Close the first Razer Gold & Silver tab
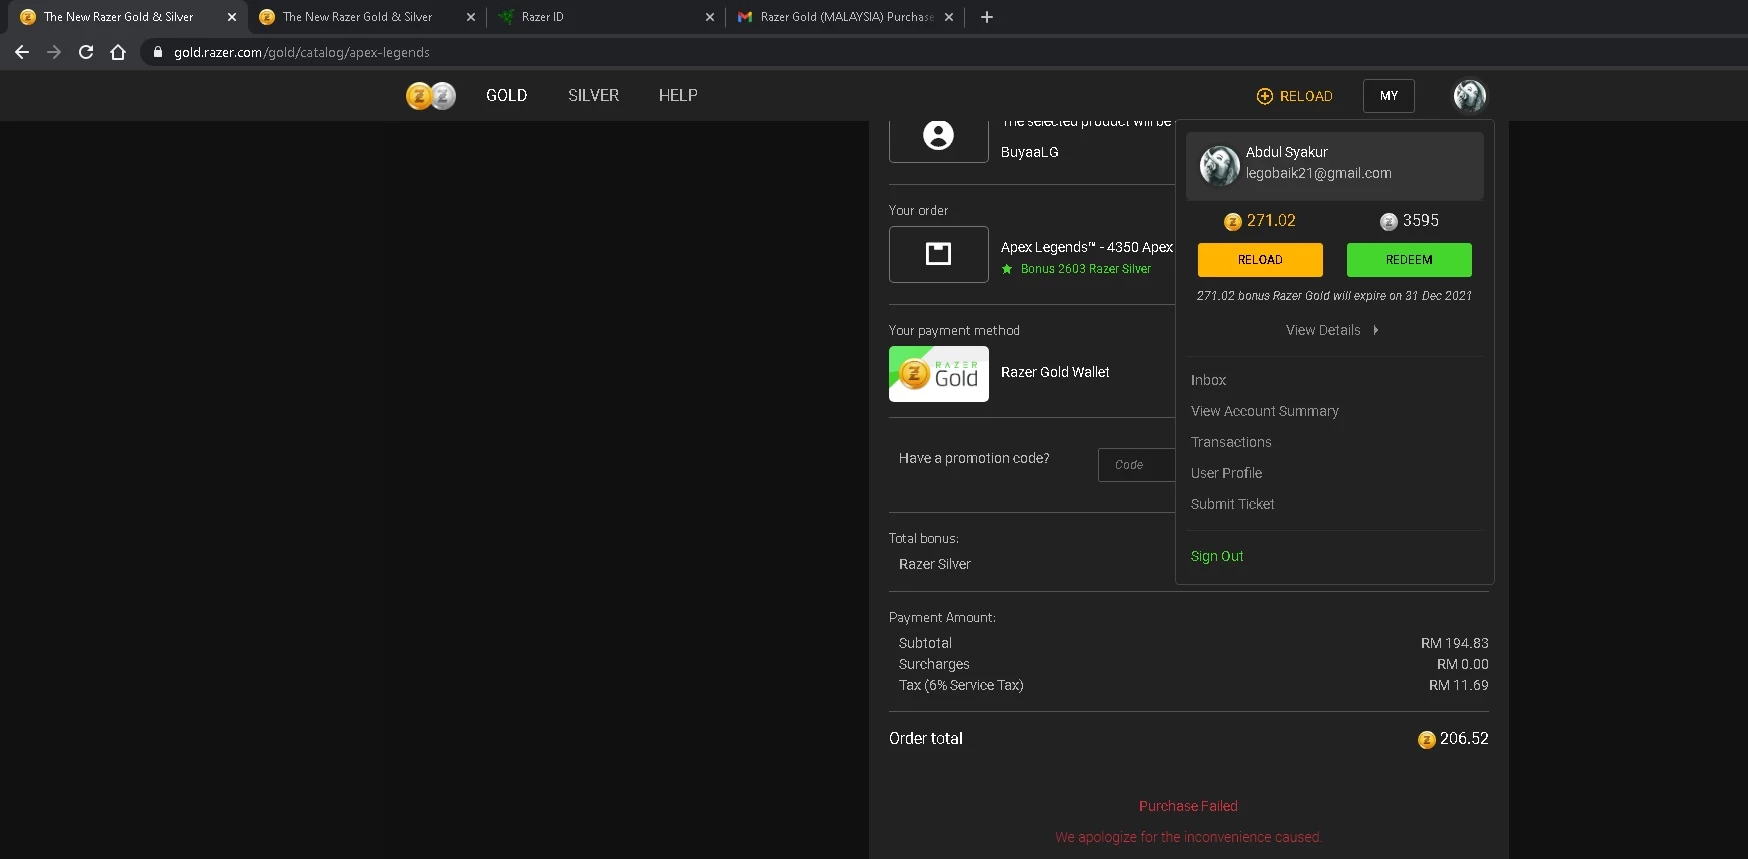1748x859 pixels. (232, 17)
